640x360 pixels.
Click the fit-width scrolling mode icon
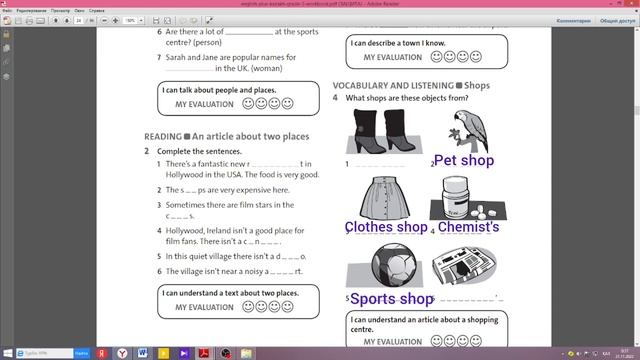pos(156,20)
